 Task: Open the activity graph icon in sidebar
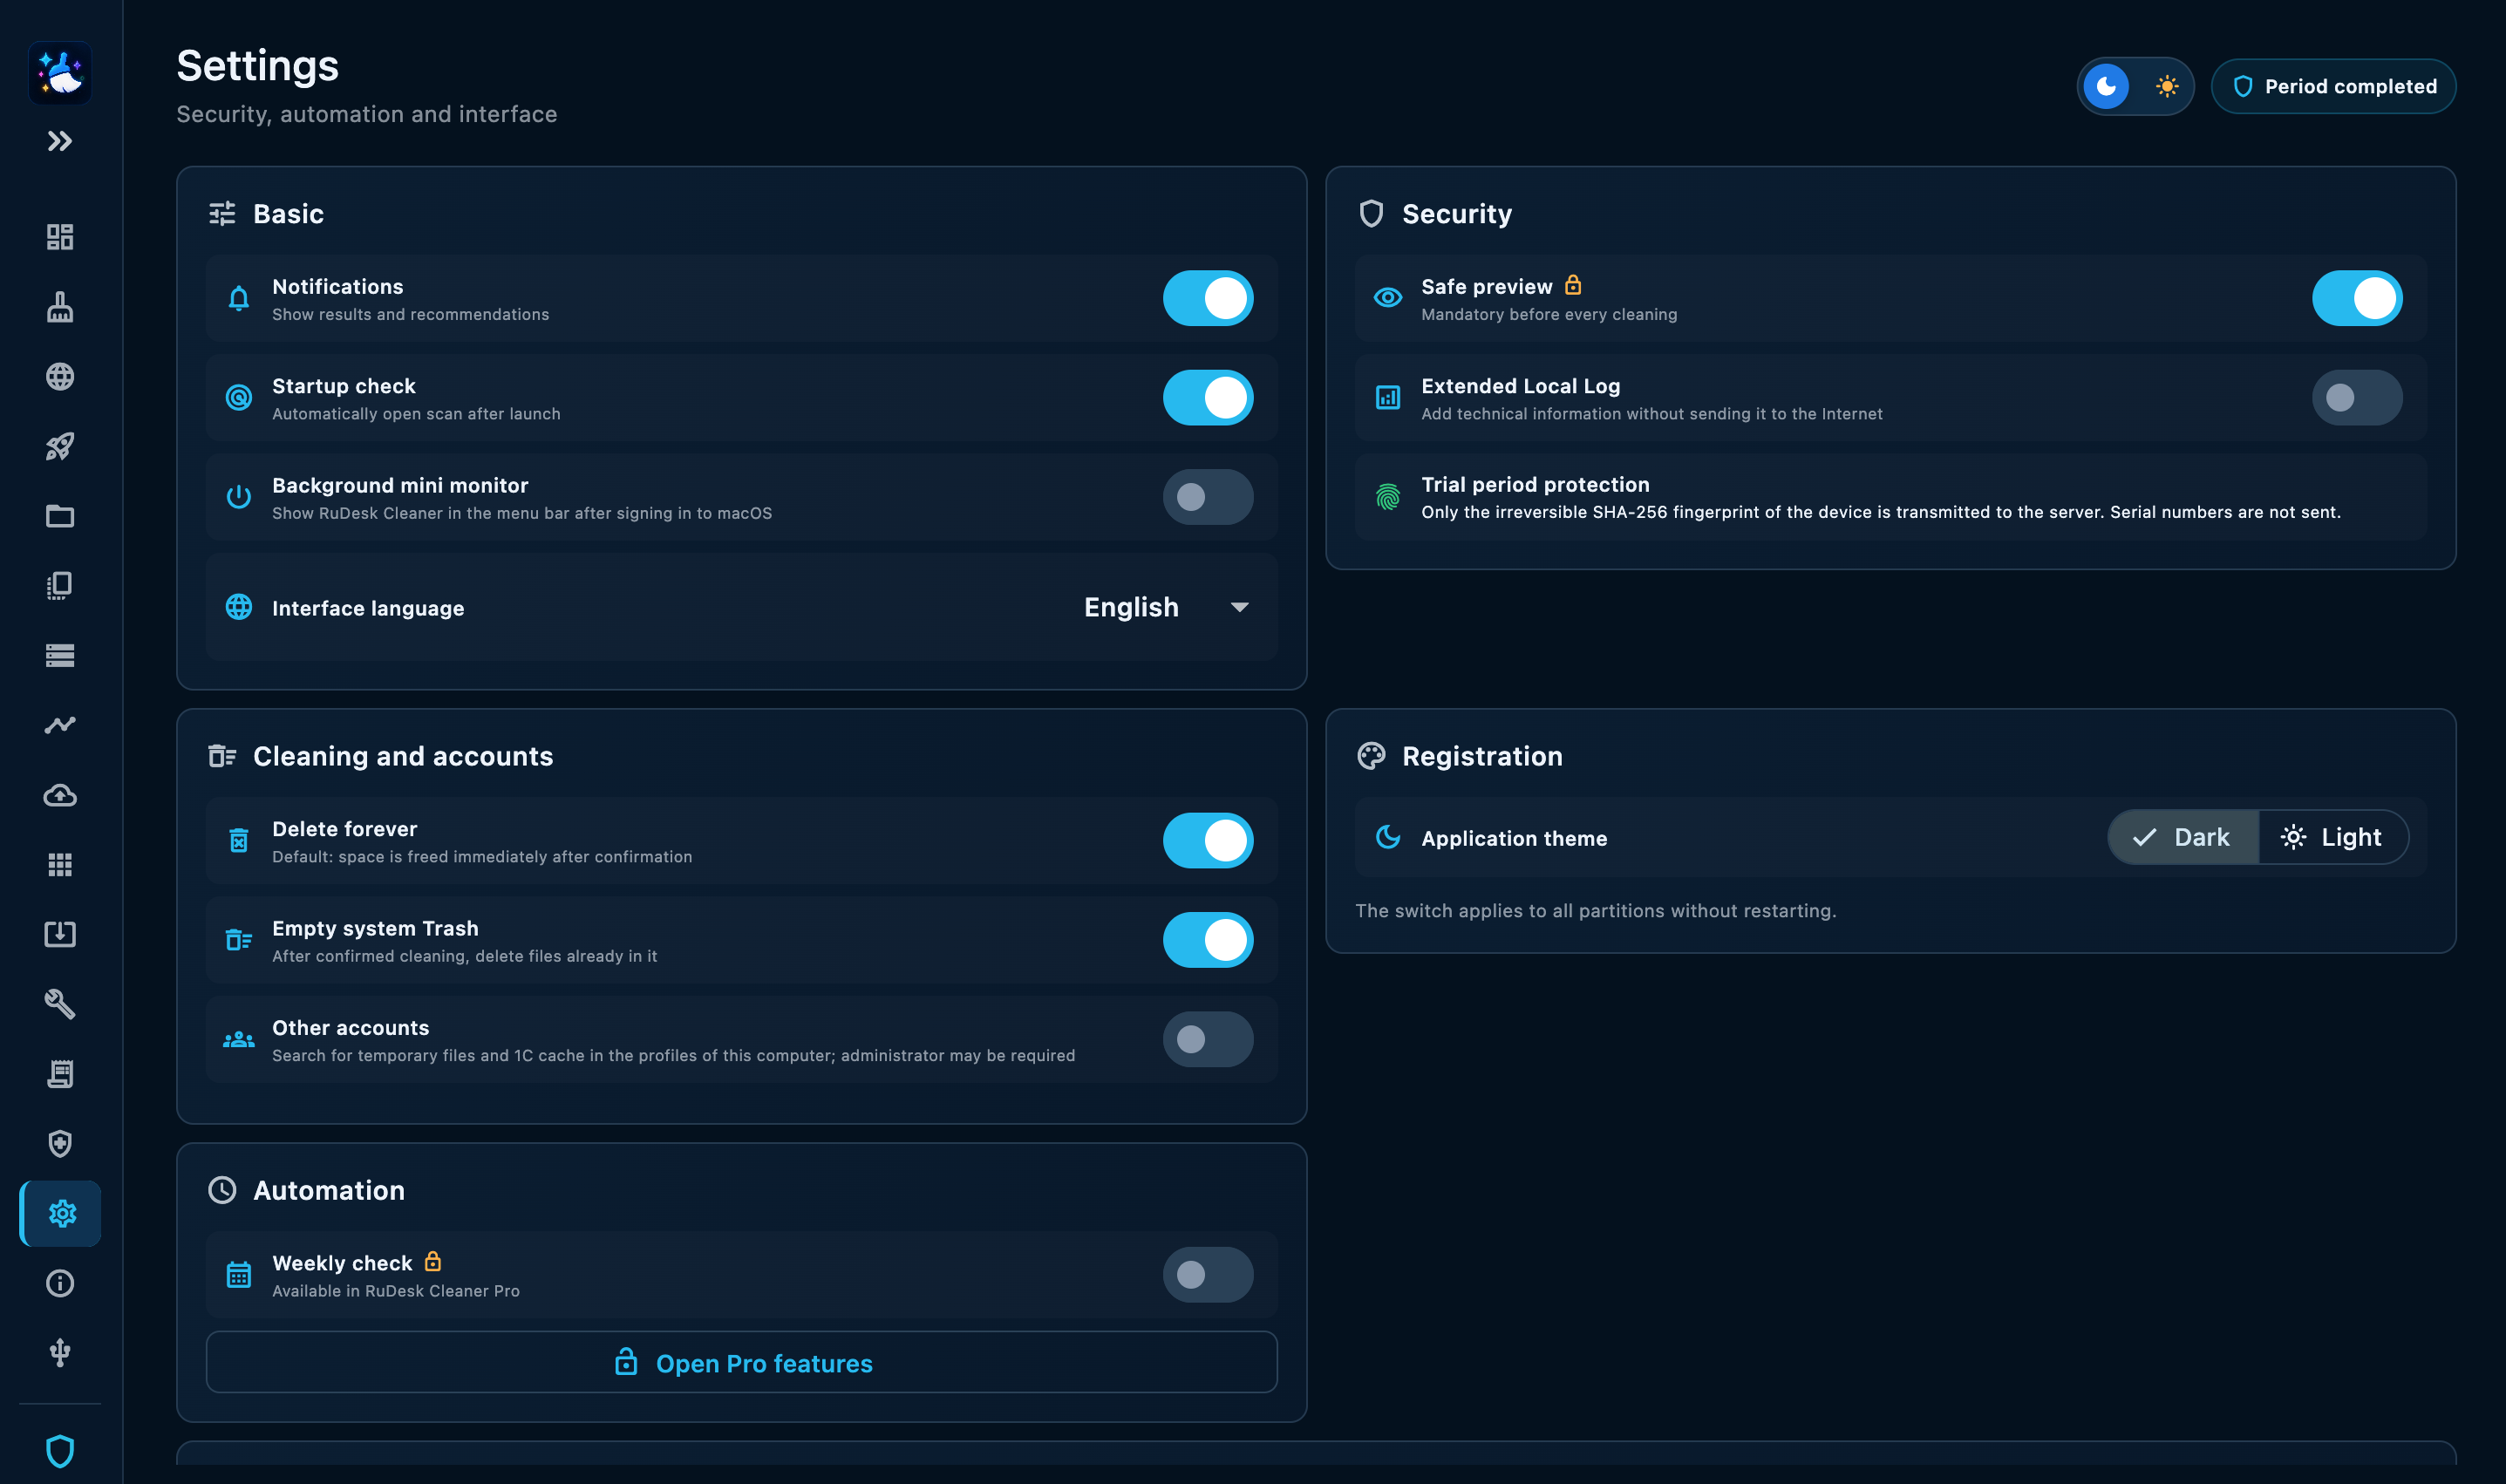(60, 725)
